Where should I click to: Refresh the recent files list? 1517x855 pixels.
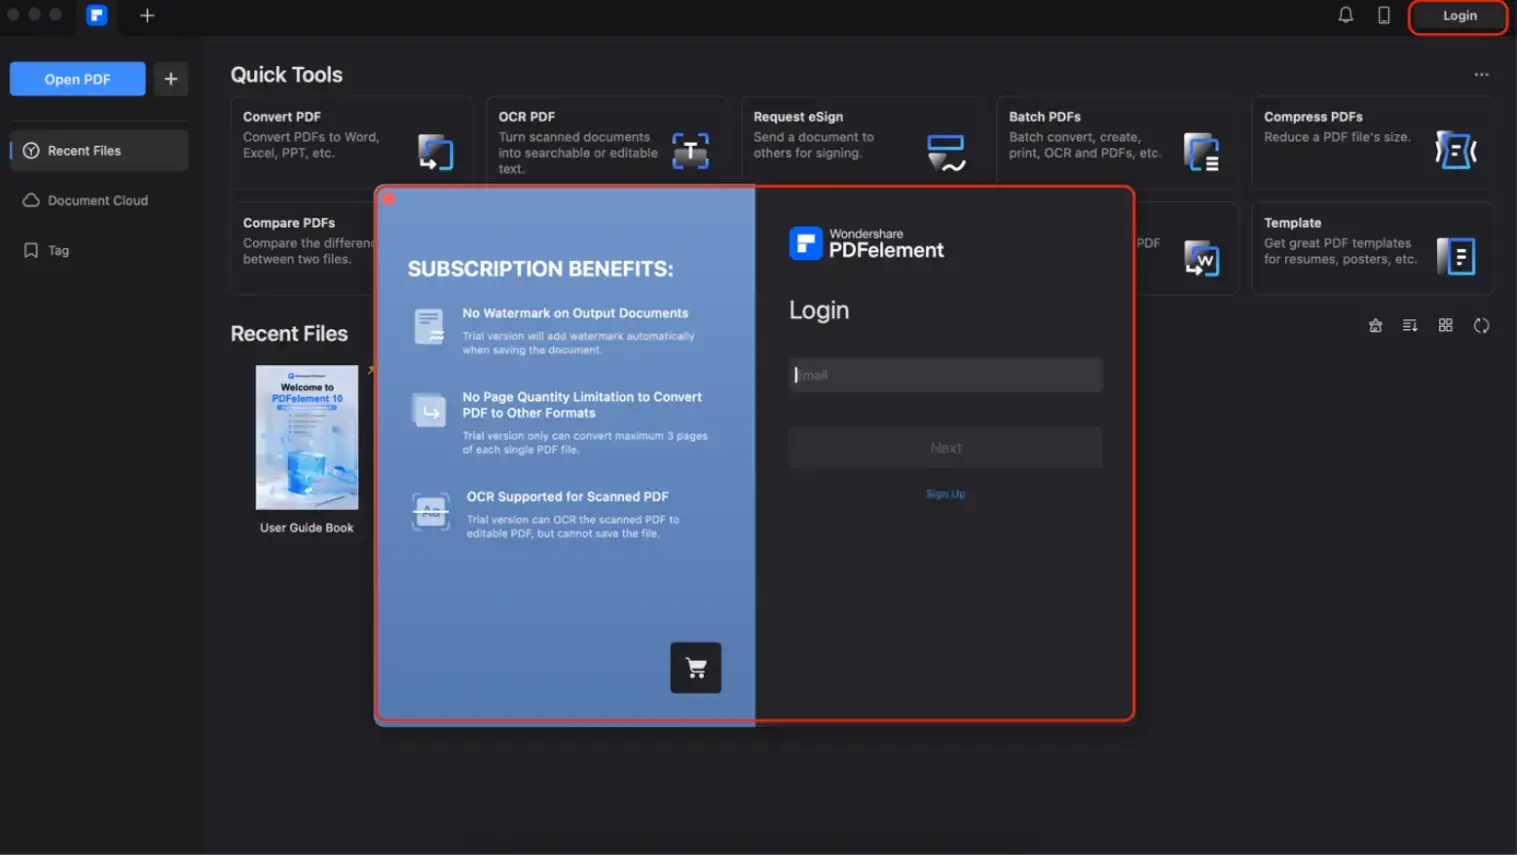click(1481, 324)
